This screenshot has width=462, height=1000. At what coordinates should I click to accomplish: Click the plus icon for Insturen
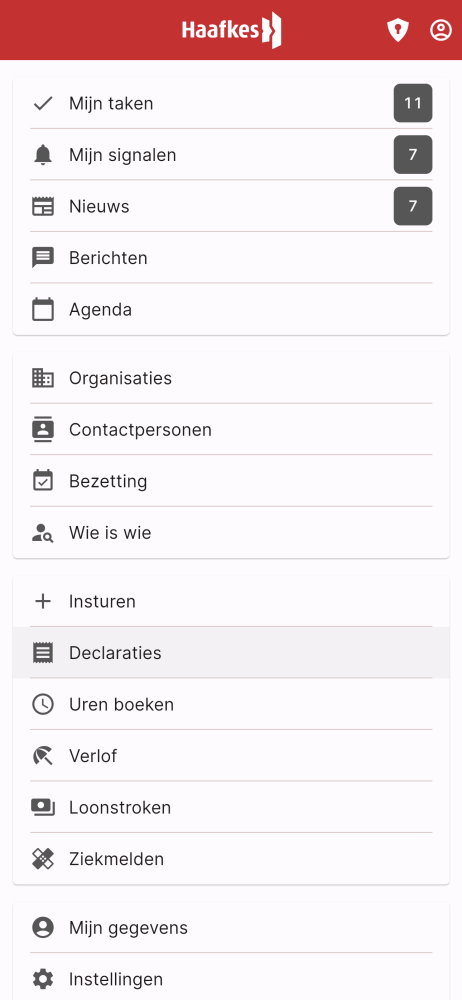43,601
